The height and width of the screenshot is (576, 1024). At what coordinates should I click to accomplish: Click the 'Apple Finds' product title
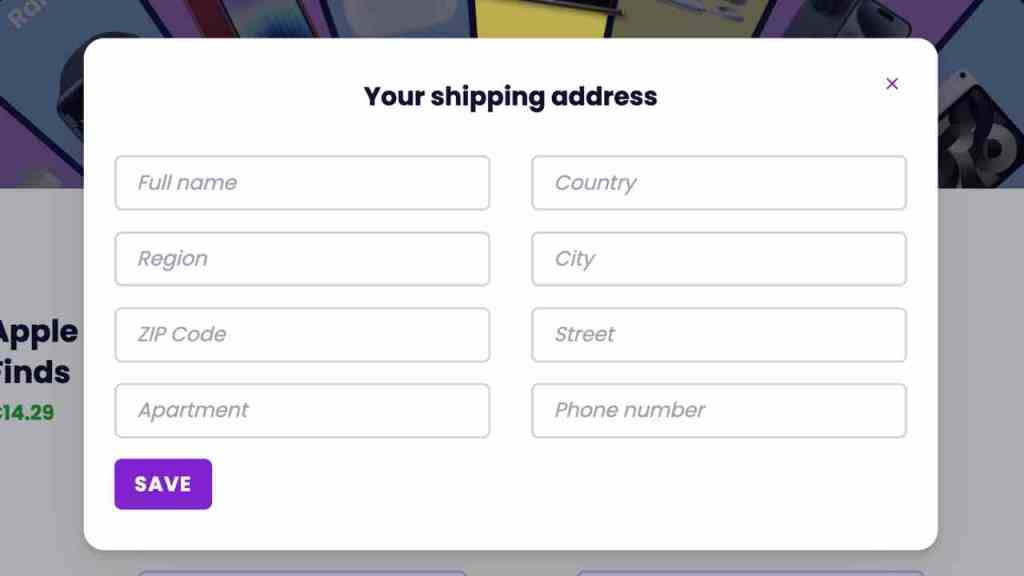(x=38, y=352)
